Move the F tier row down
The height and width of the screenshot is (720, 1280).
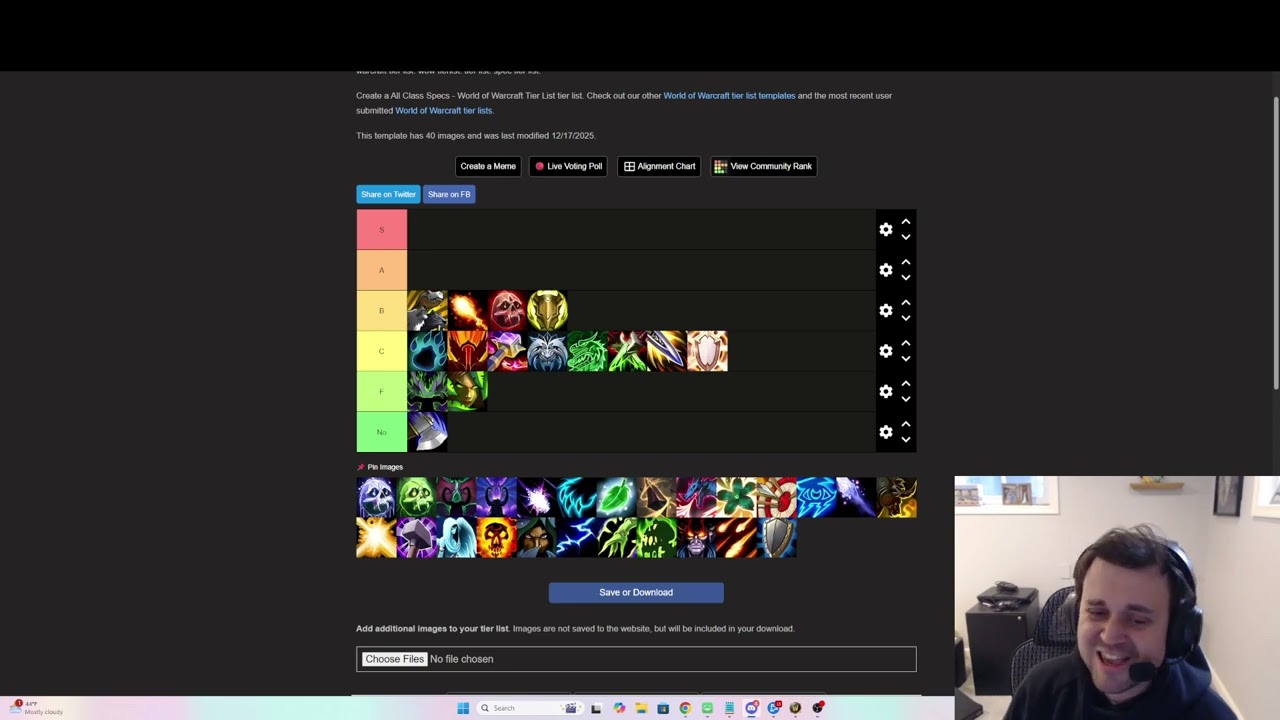click(x=906, y=398)
